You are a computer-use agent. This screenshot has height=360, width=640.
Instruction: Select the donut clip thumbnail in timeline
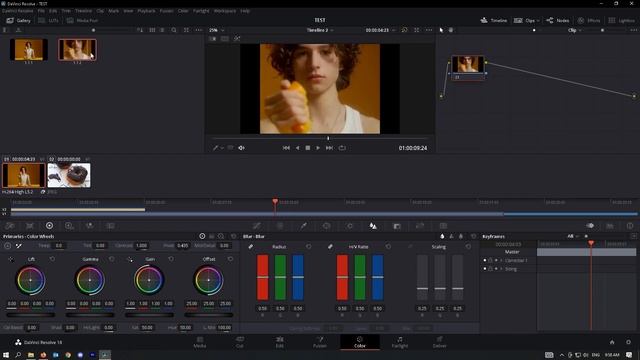tap(69, 175)
